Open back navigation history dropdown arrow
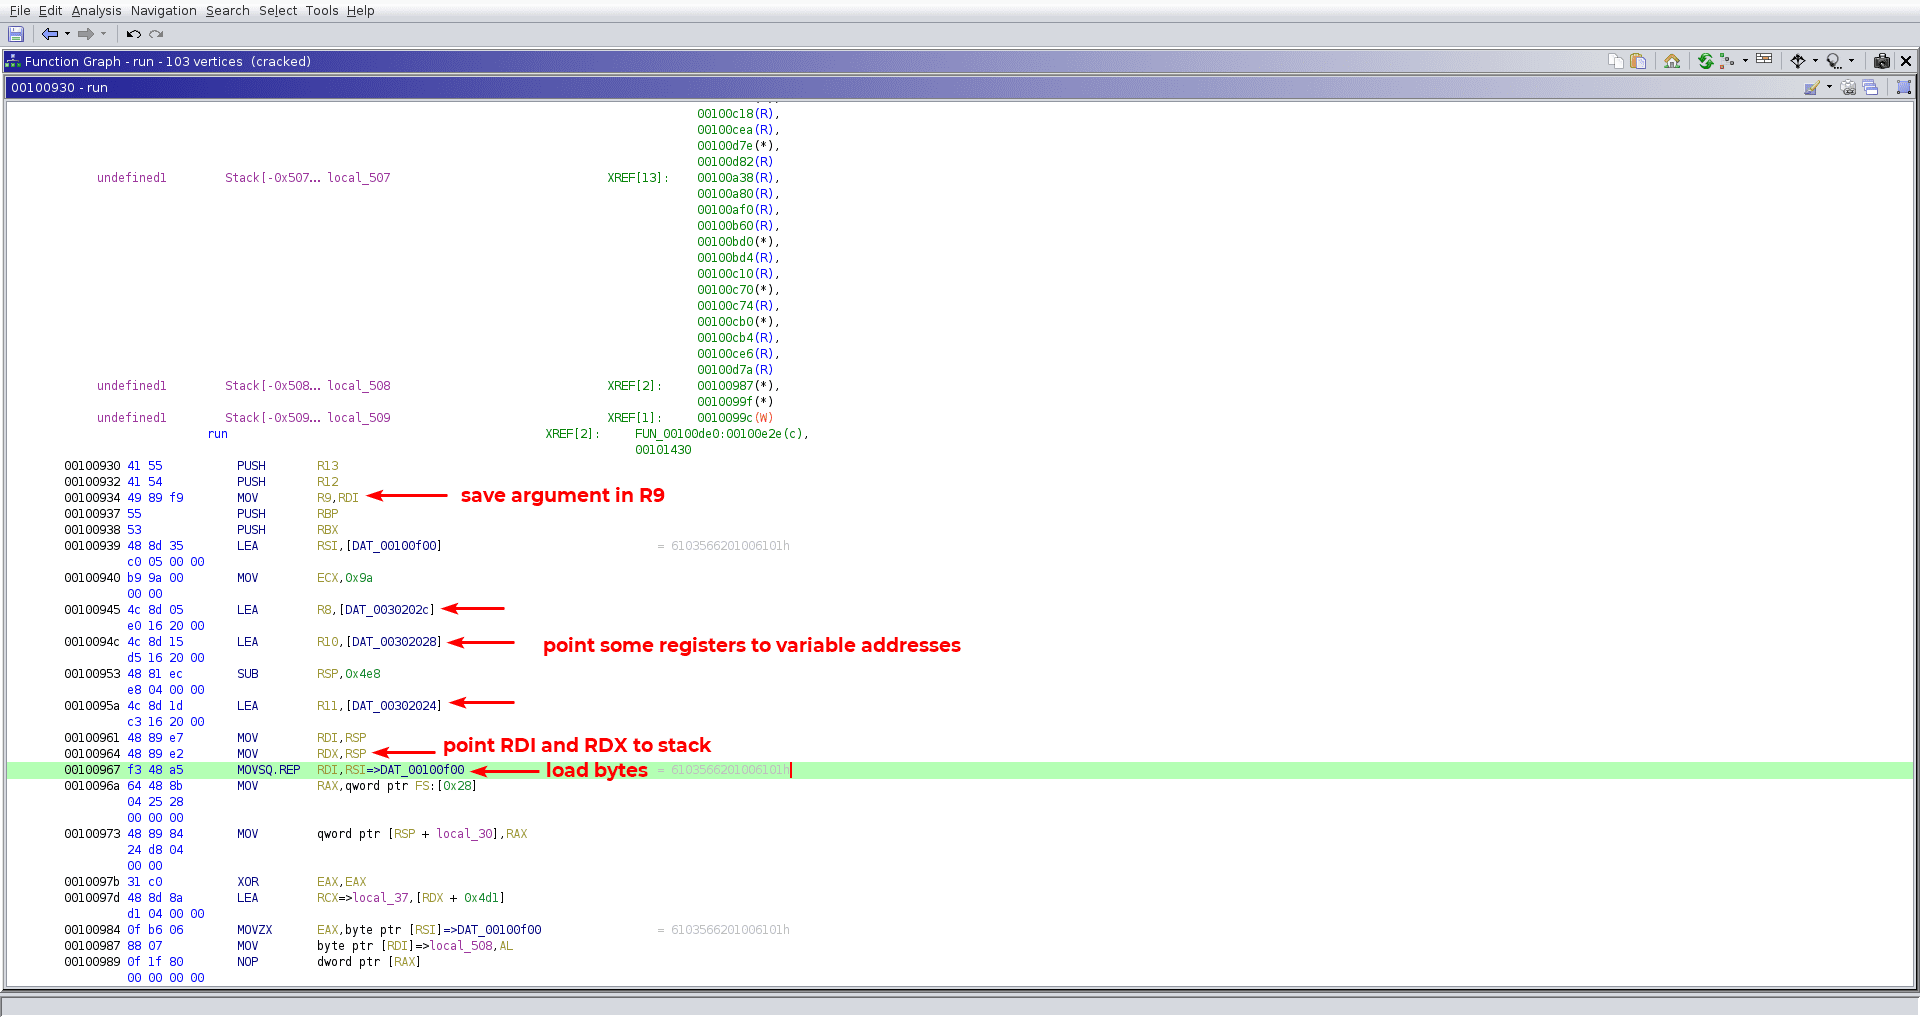The image size is (1920, 1017). (67, 34)
